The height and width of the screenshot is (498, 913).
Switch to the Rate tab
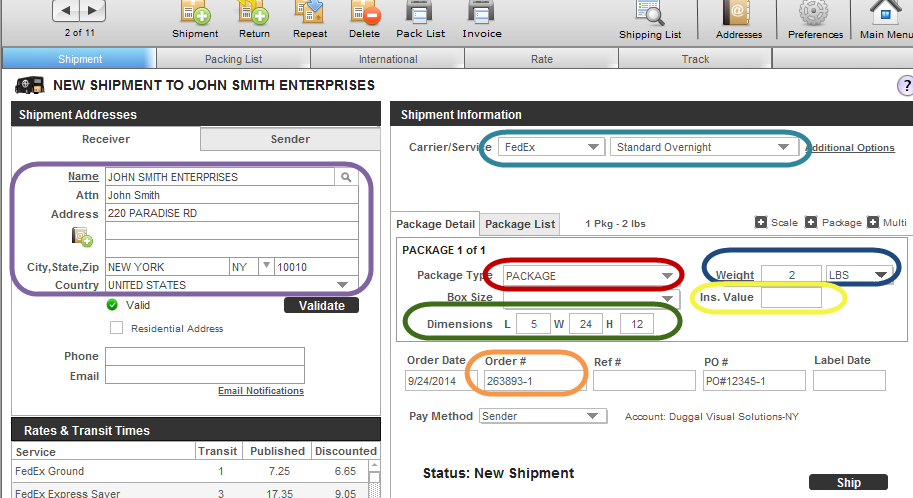pyautogui.click(x=542, y=59)
